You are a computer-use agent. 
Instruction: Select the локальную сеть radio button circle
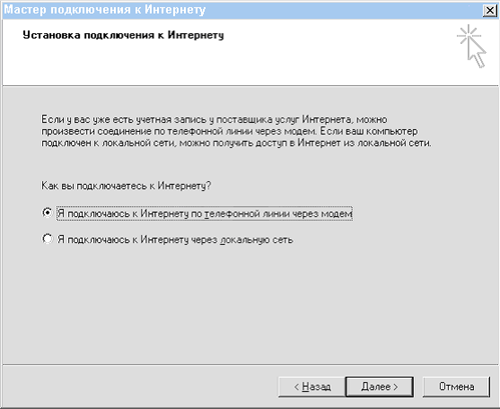click(47, 239)
